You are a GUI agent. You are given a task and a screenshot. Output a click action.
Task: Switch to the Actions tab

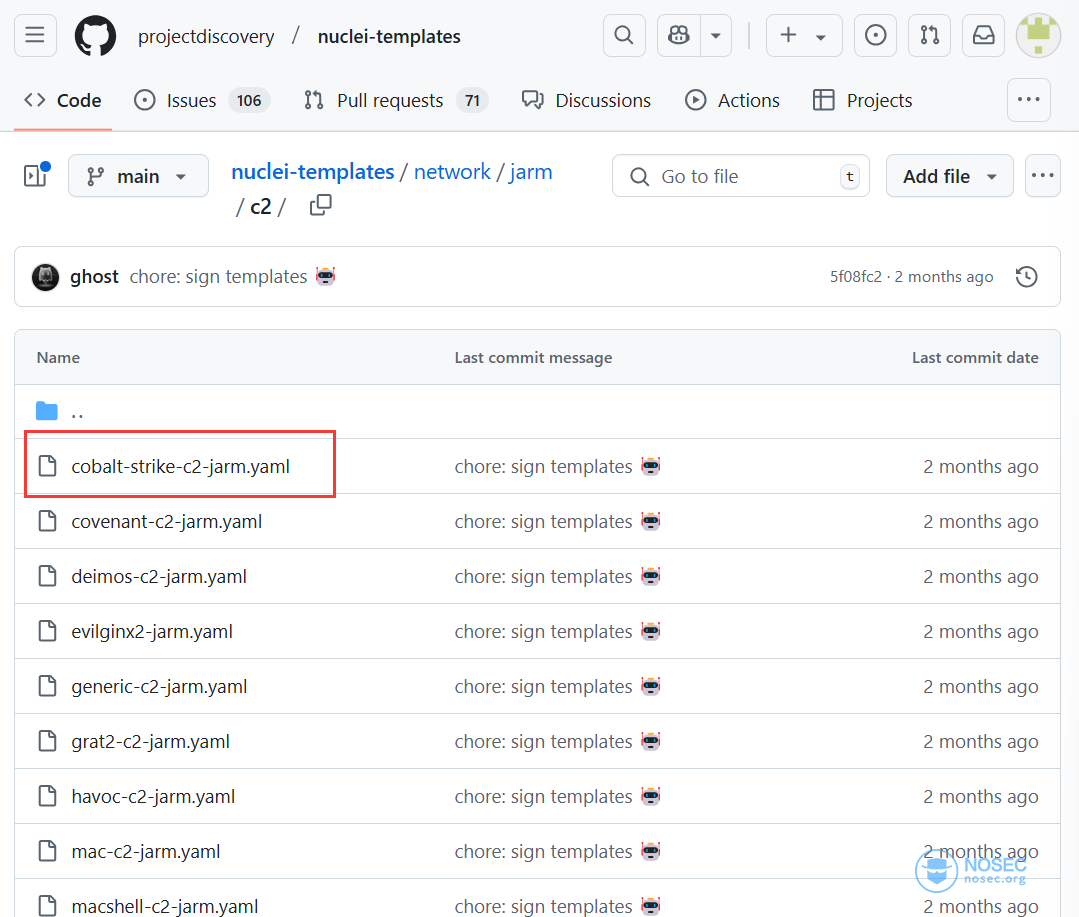tap(732, 100)
